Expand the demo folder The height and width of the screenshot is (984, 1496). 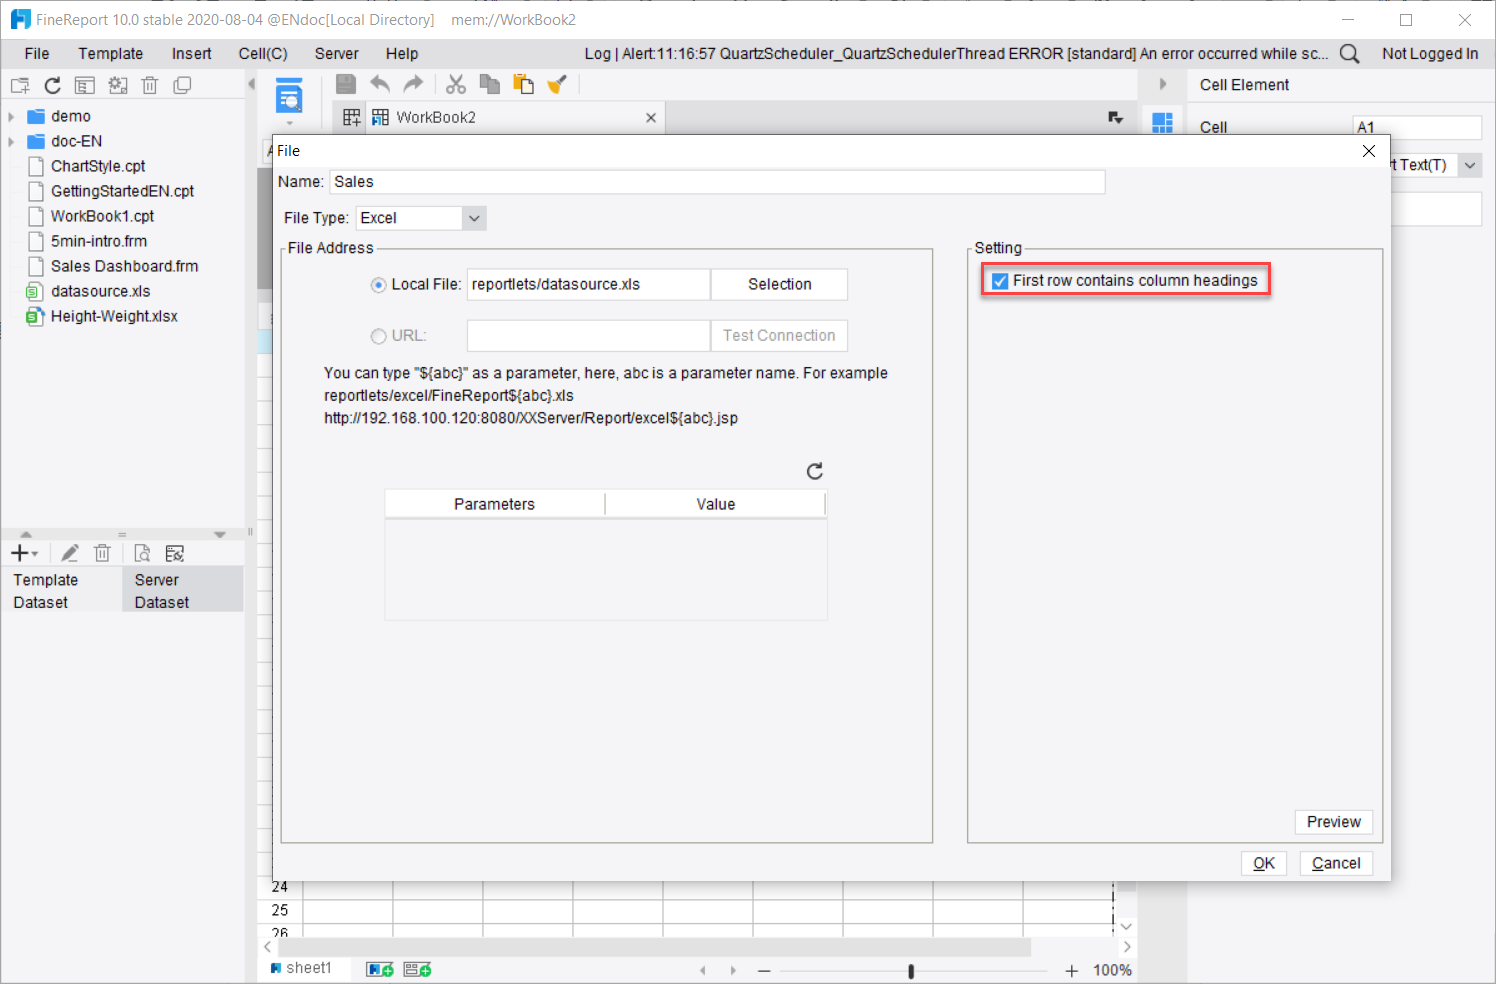pyautogui.click(x=11, y=117)
